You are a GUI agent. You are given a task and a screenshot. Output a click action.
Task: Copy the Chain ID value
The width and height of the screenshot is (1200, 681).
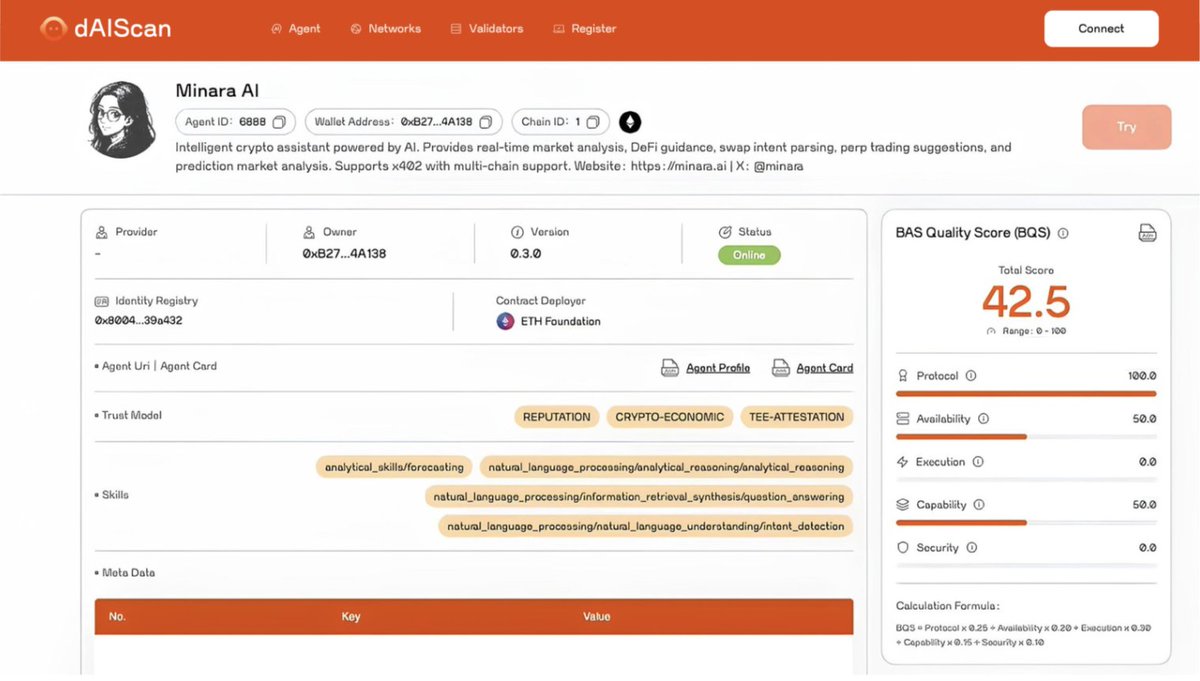coord(592,122)
